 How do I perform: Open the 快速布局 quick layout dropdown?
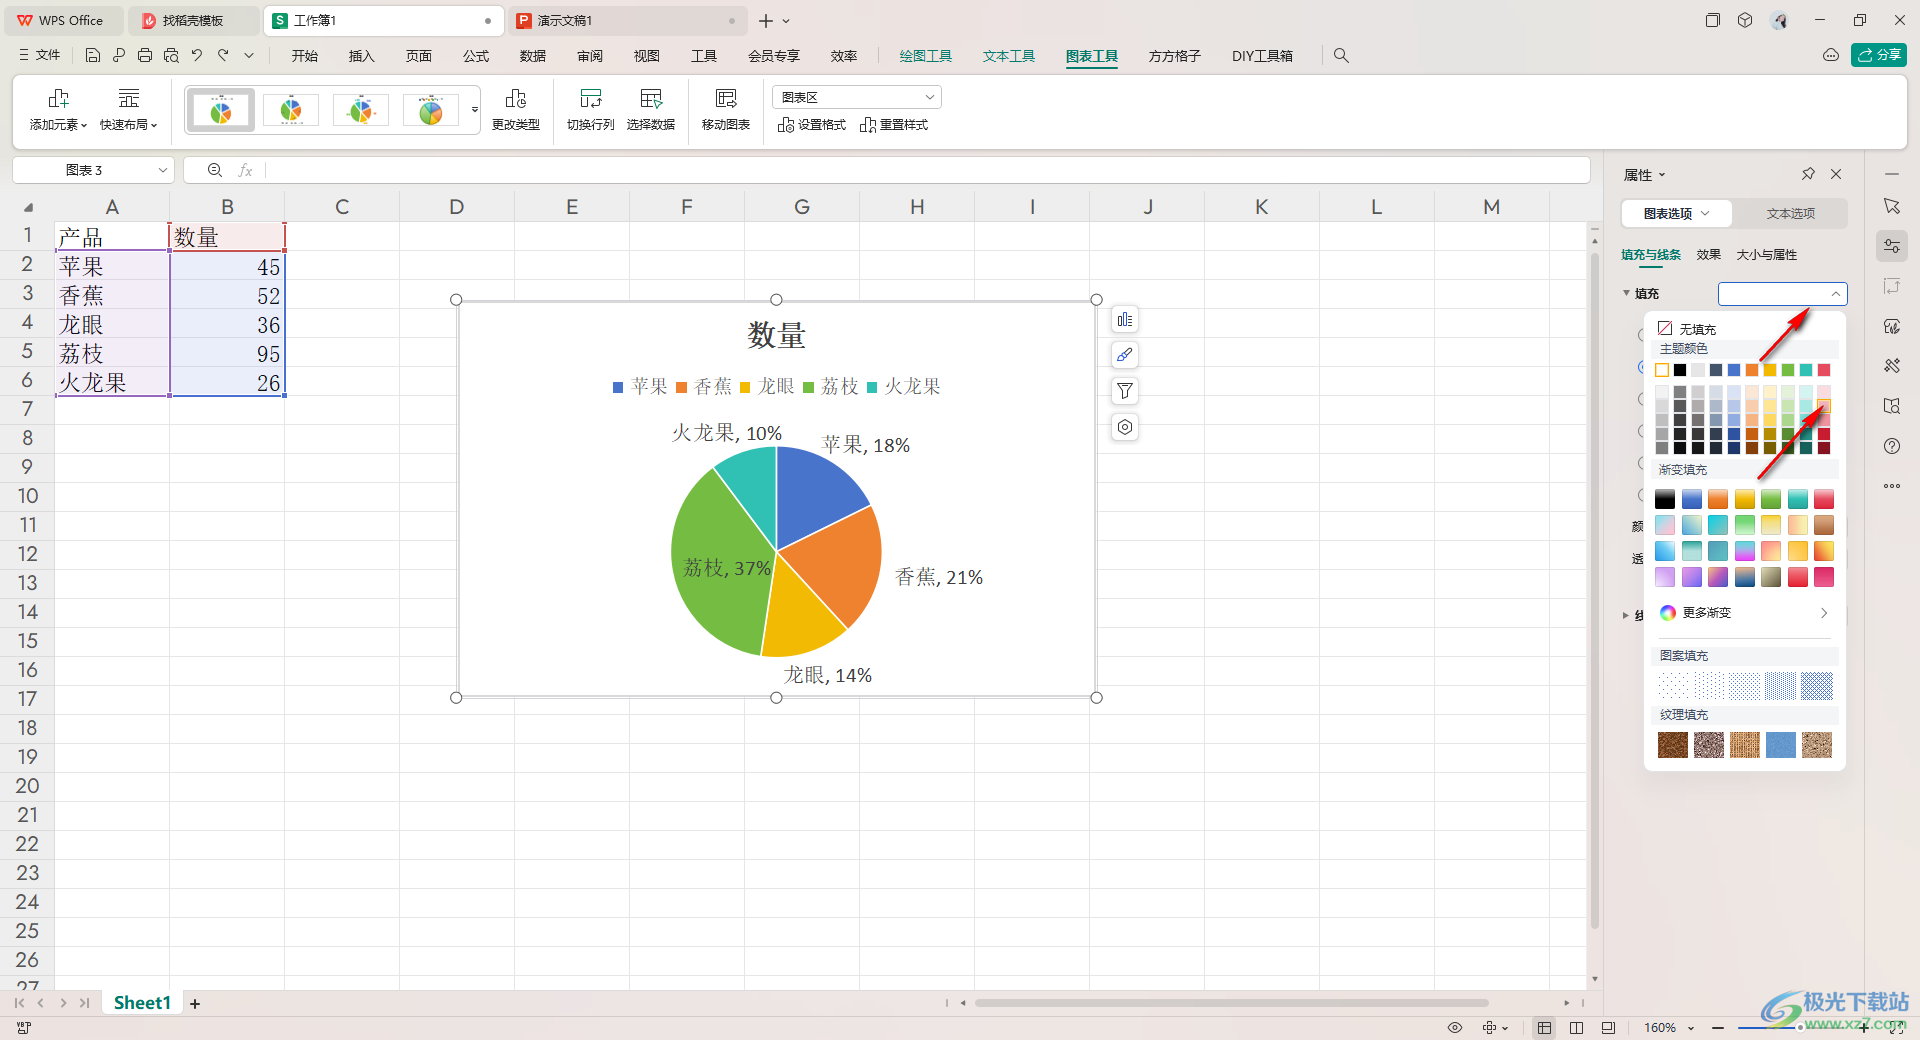click(x=128, y=110)
